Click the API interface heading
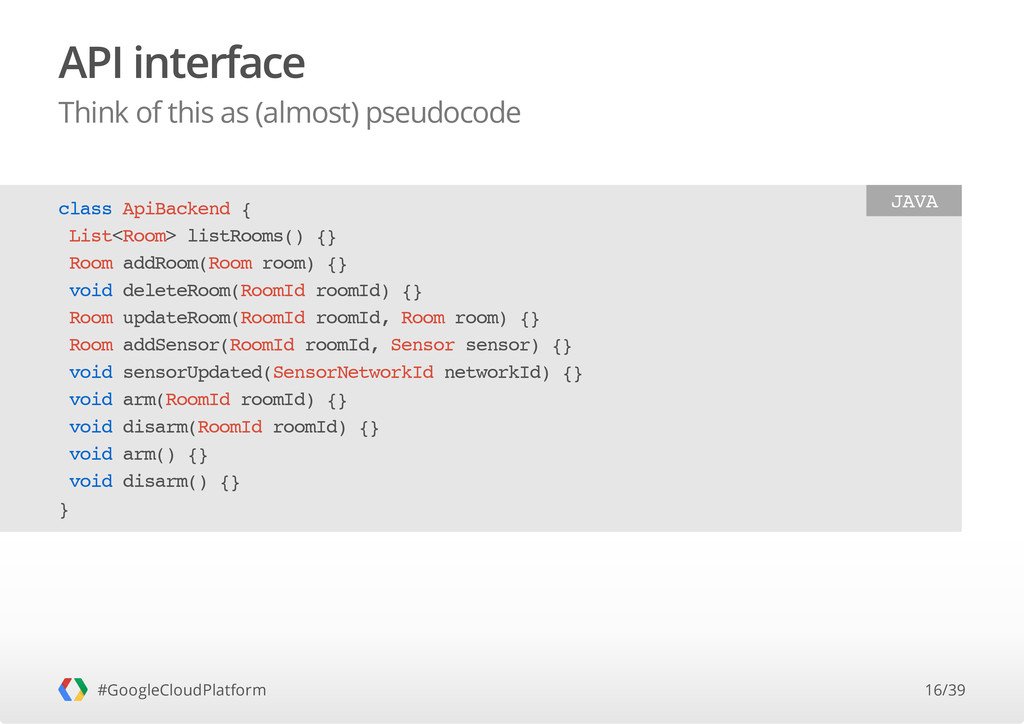The width and height of the screenshot is (1024, 724). (x=182, y=63)
